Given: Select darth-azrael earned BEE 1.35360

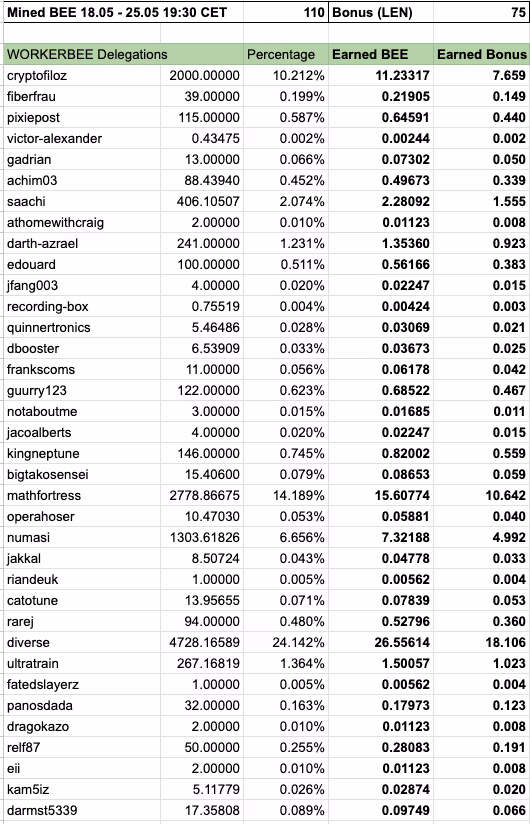Looking at the screenshot, I should (x=381, y=244).
